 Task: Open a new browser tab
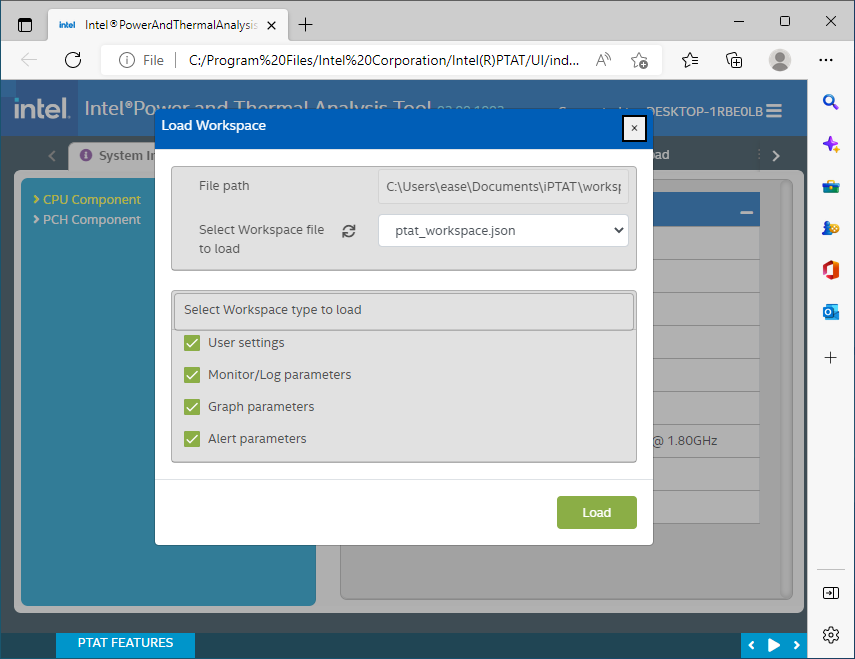[306, 25]
